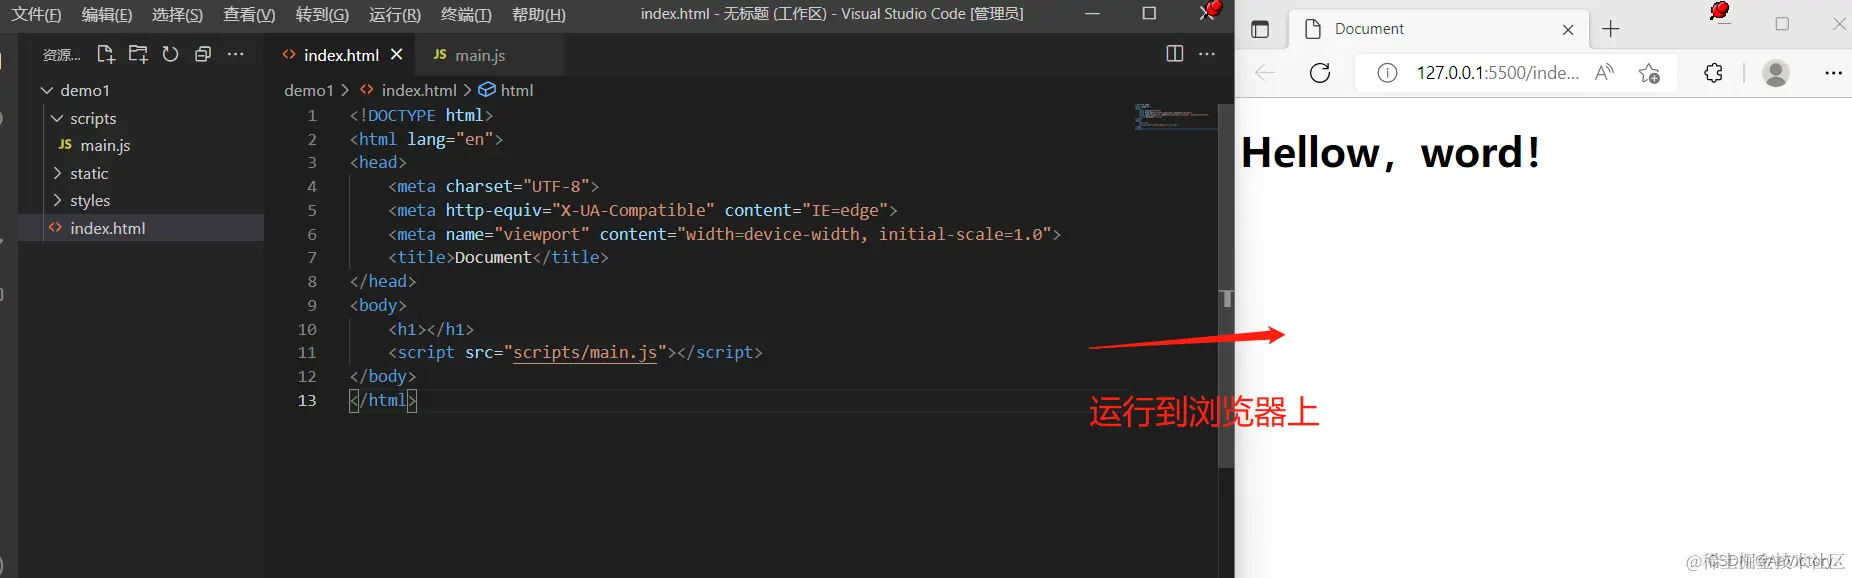Click the <!DOCTYPE html> line

[421, 115]
